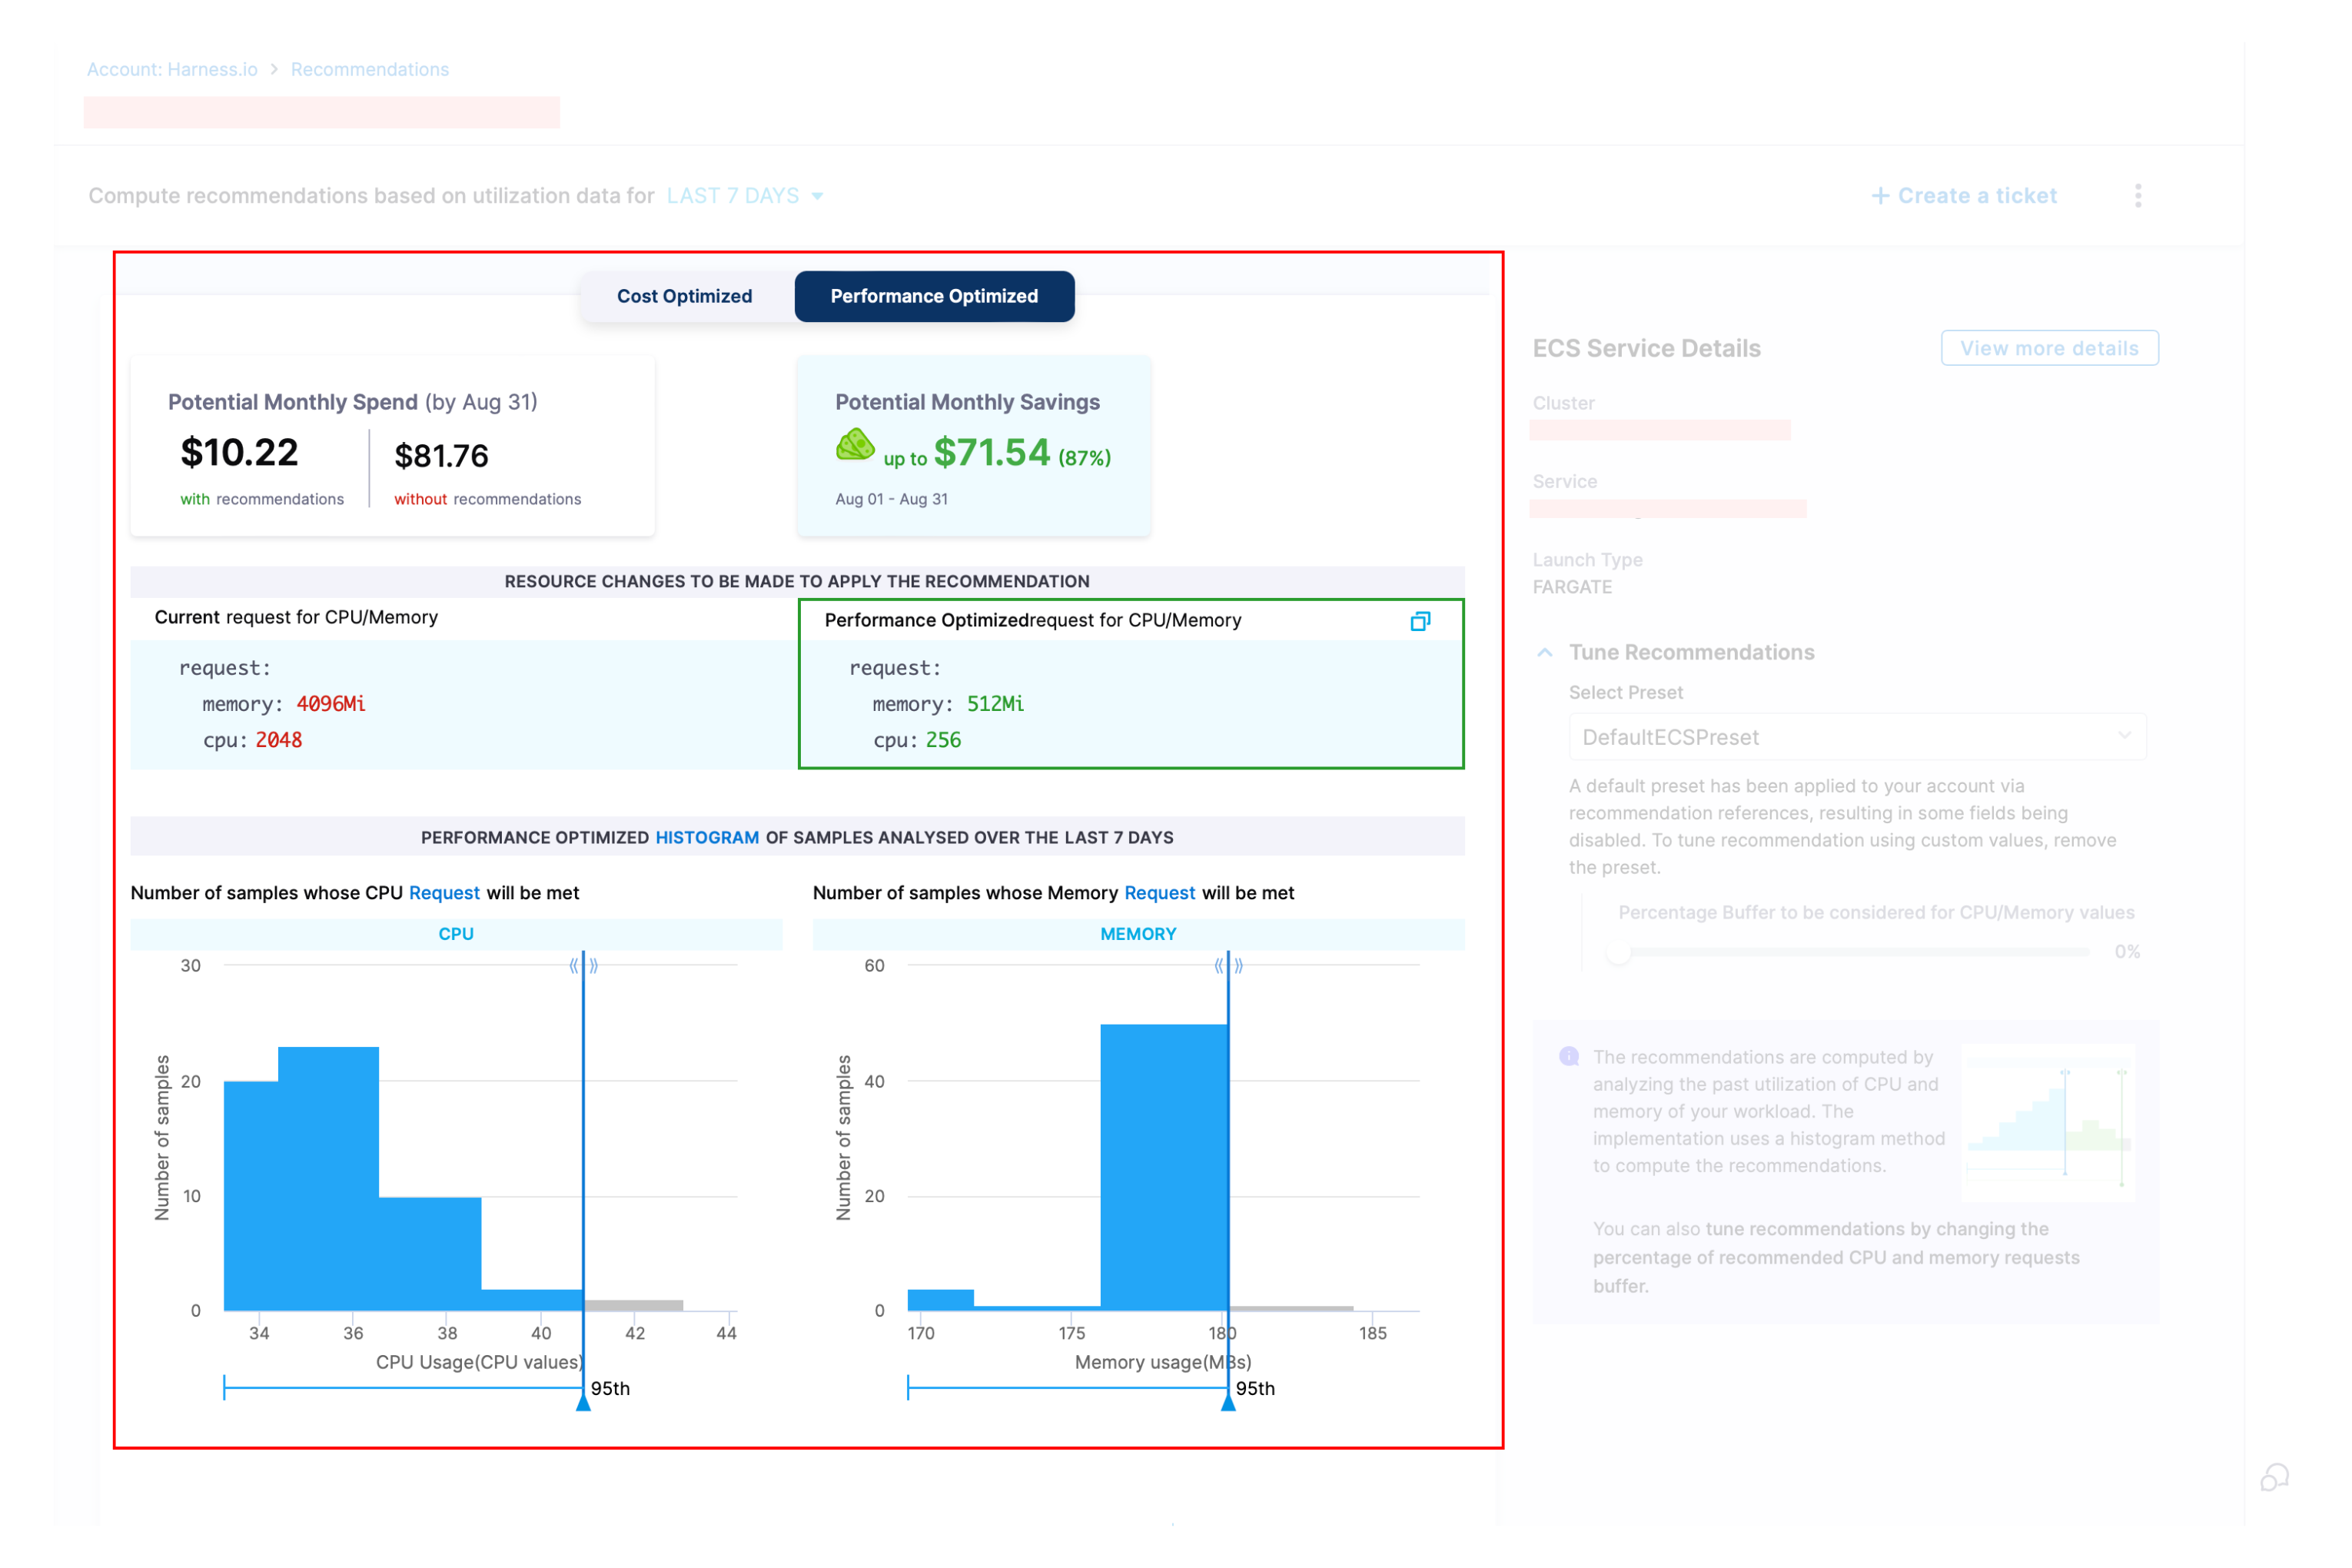The height and width of the screenshot is (1568, 2352).
Task: Switch to Cost Optimized tab
Action: [x=684, y=296]
